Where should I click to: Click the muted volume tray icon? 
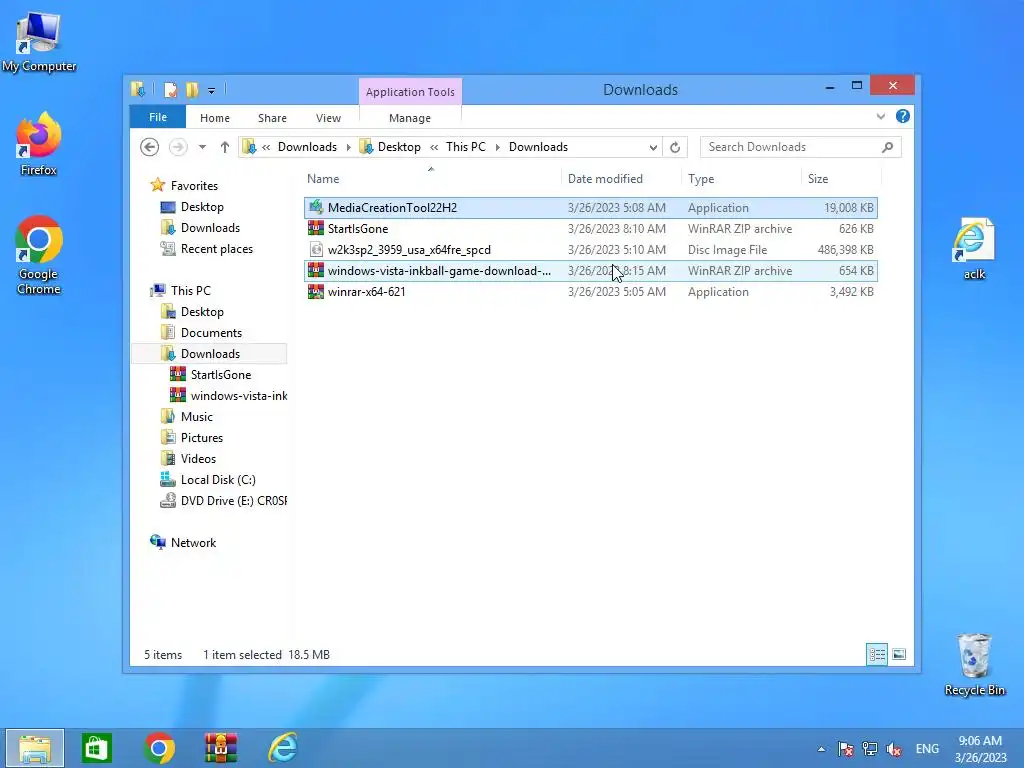pyautogui.click(x=894, y=748)
